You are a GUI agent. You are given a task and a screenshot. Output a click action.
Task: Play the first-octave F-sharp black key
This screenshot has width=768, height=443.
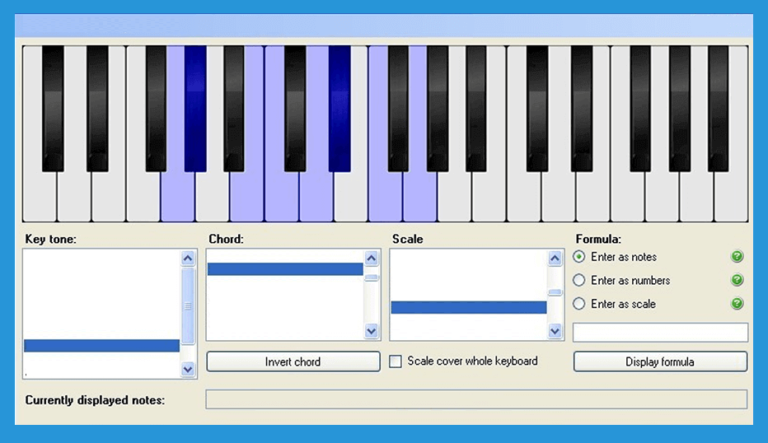[156, 109]
